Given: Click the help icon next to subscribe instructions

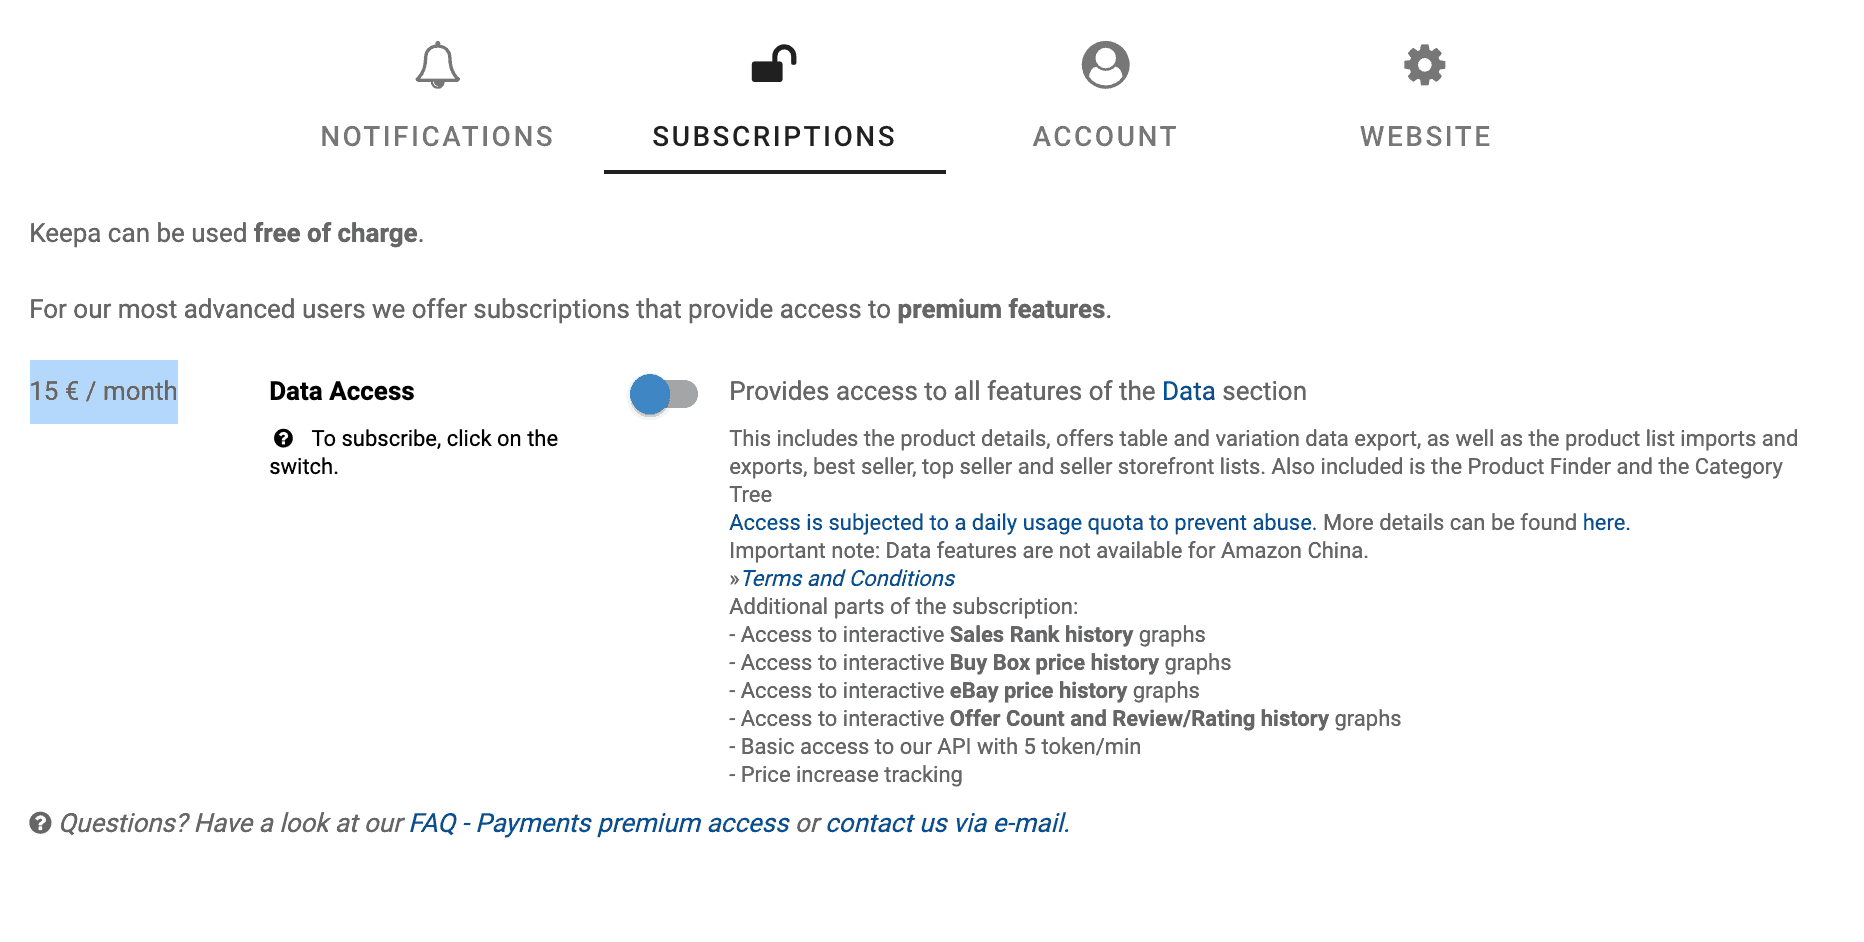Looking at the screenshot, I should click(285, 438).
